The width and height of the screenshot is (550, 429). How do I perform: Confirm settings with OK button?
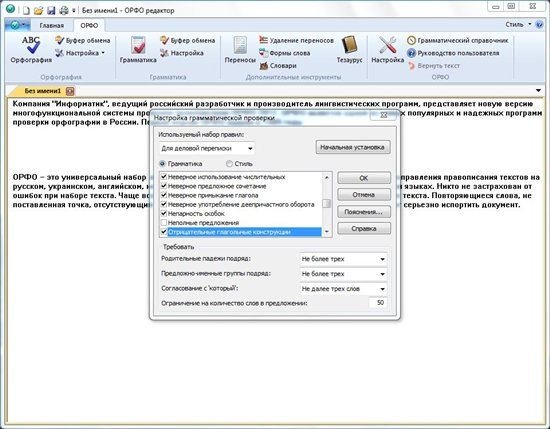pos(364,178)
